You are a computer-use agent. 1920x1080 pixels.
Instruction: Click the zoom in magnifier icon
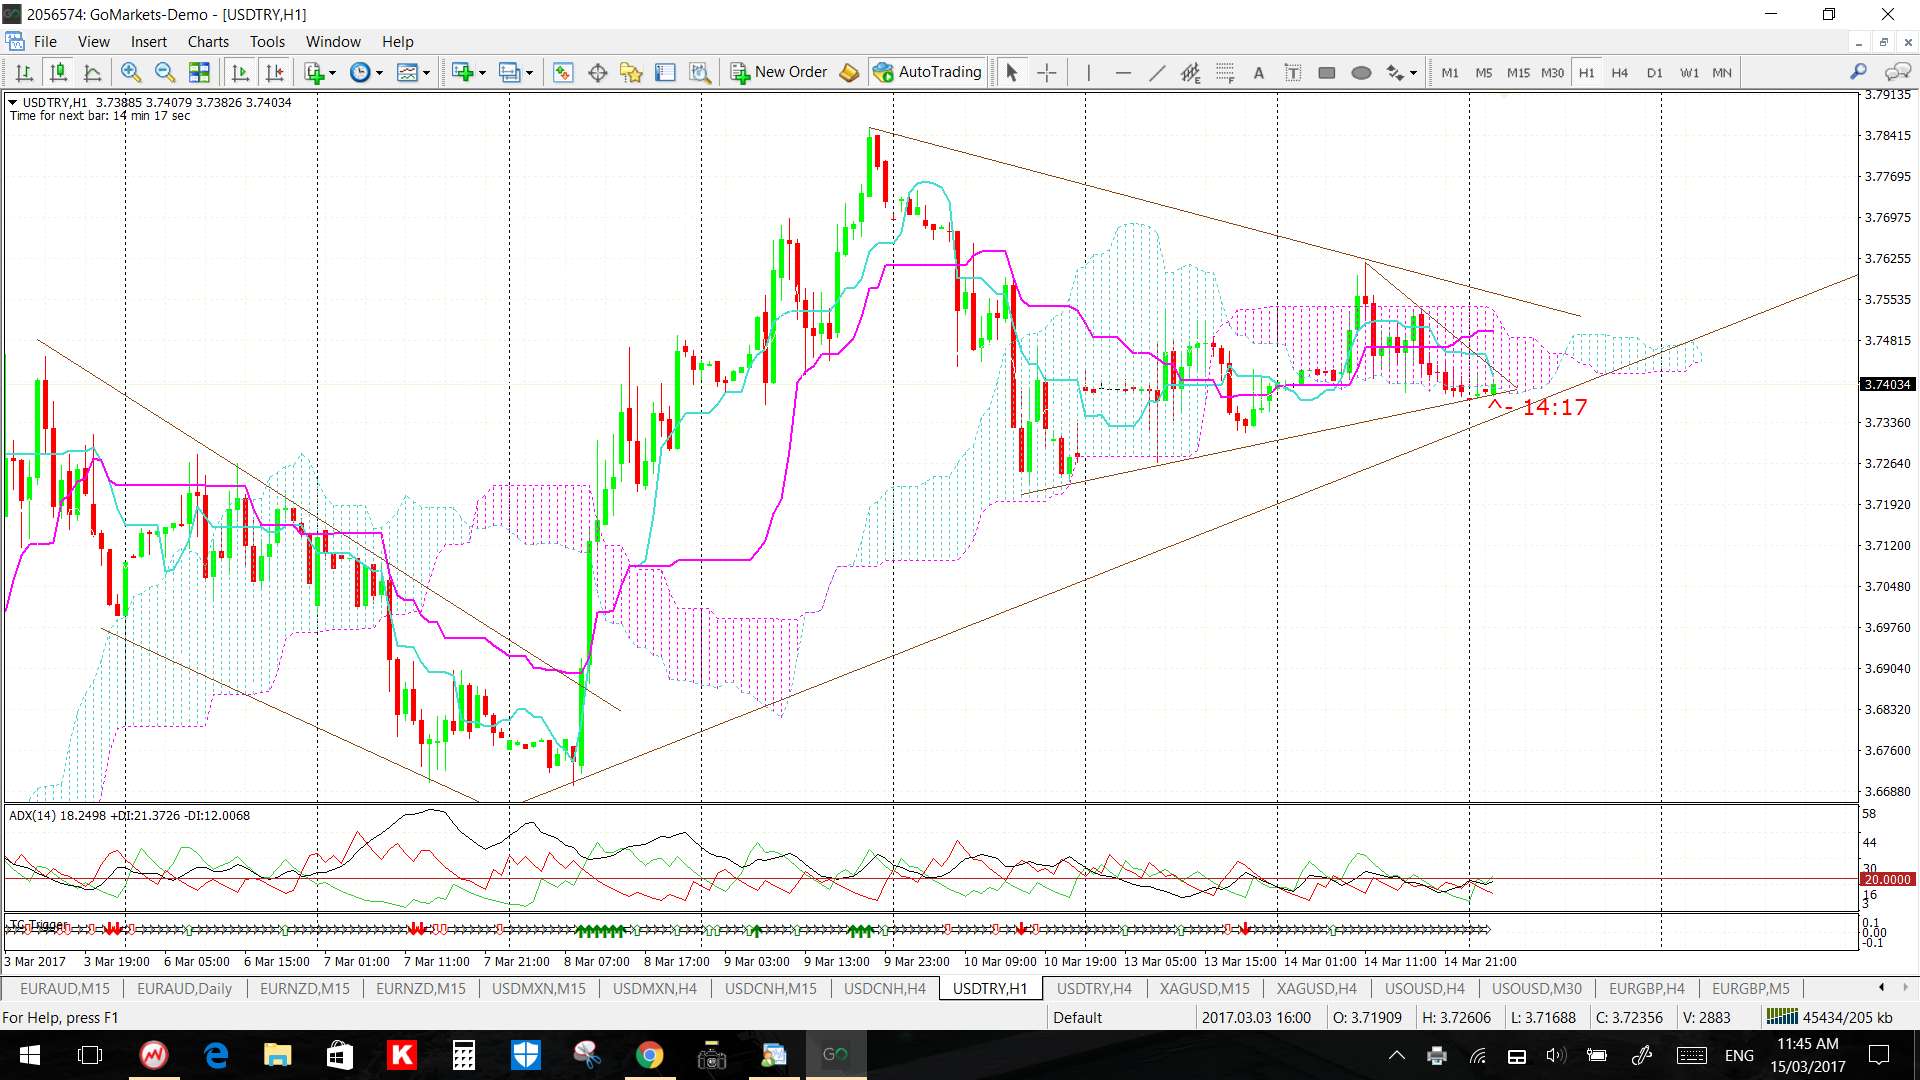pyautogui.click(x=130, y=72)
